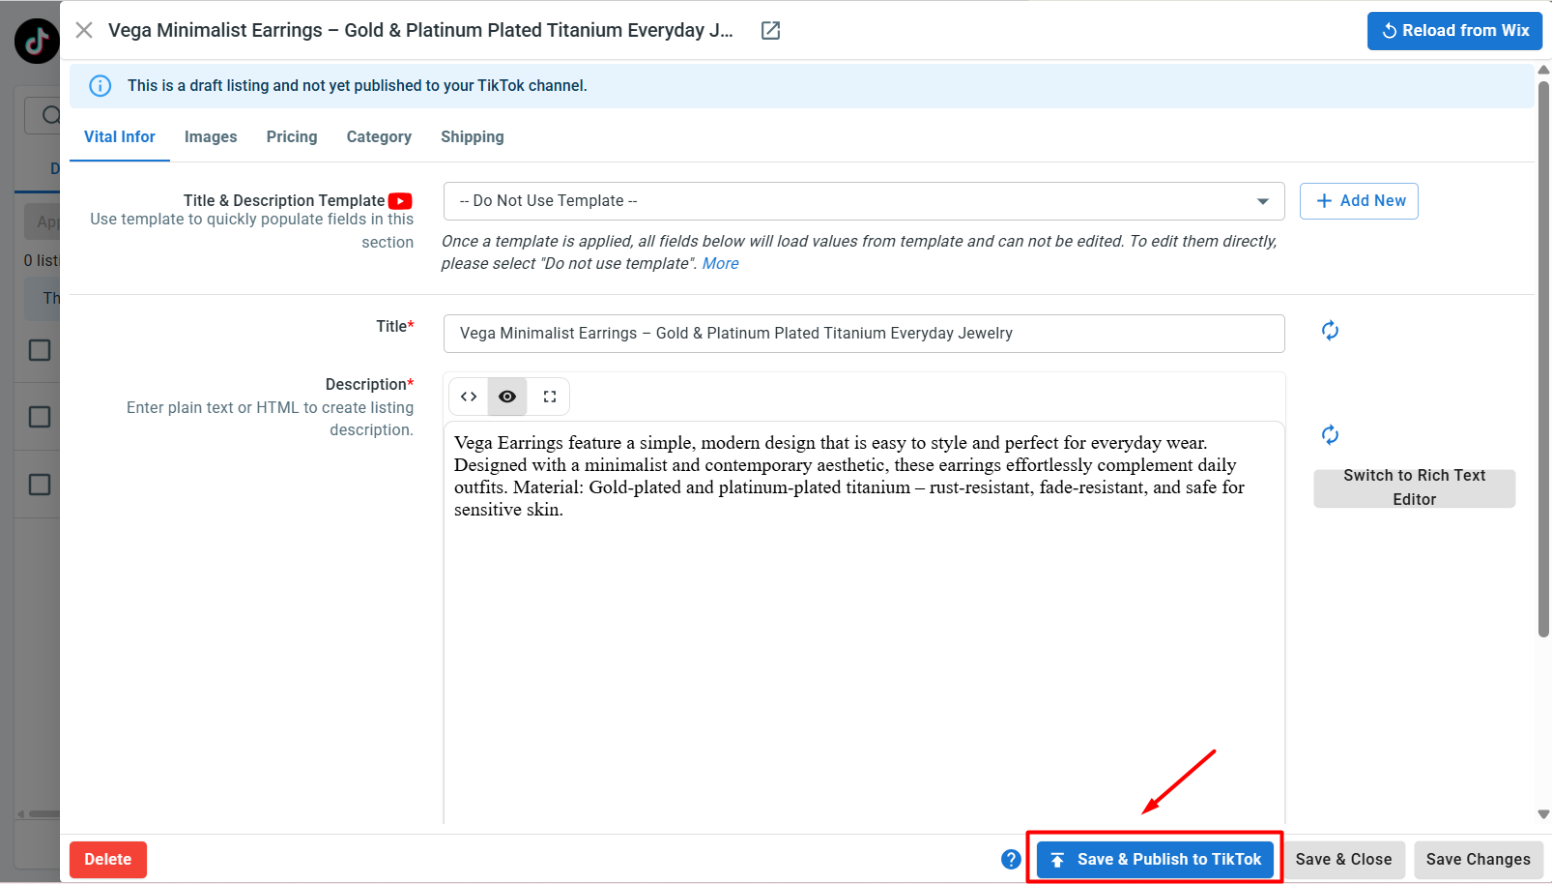This screenshot has width=1552, height=885.
Task: Click the TikTok logo icon
Action: pyautogui.click(x=37, y=41)
